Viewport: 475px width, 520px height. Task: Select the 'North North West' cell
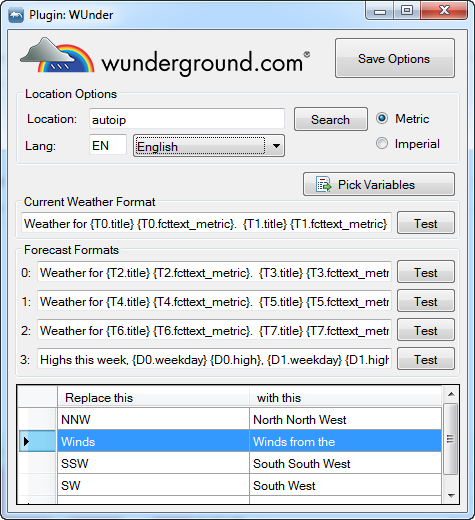345,419
